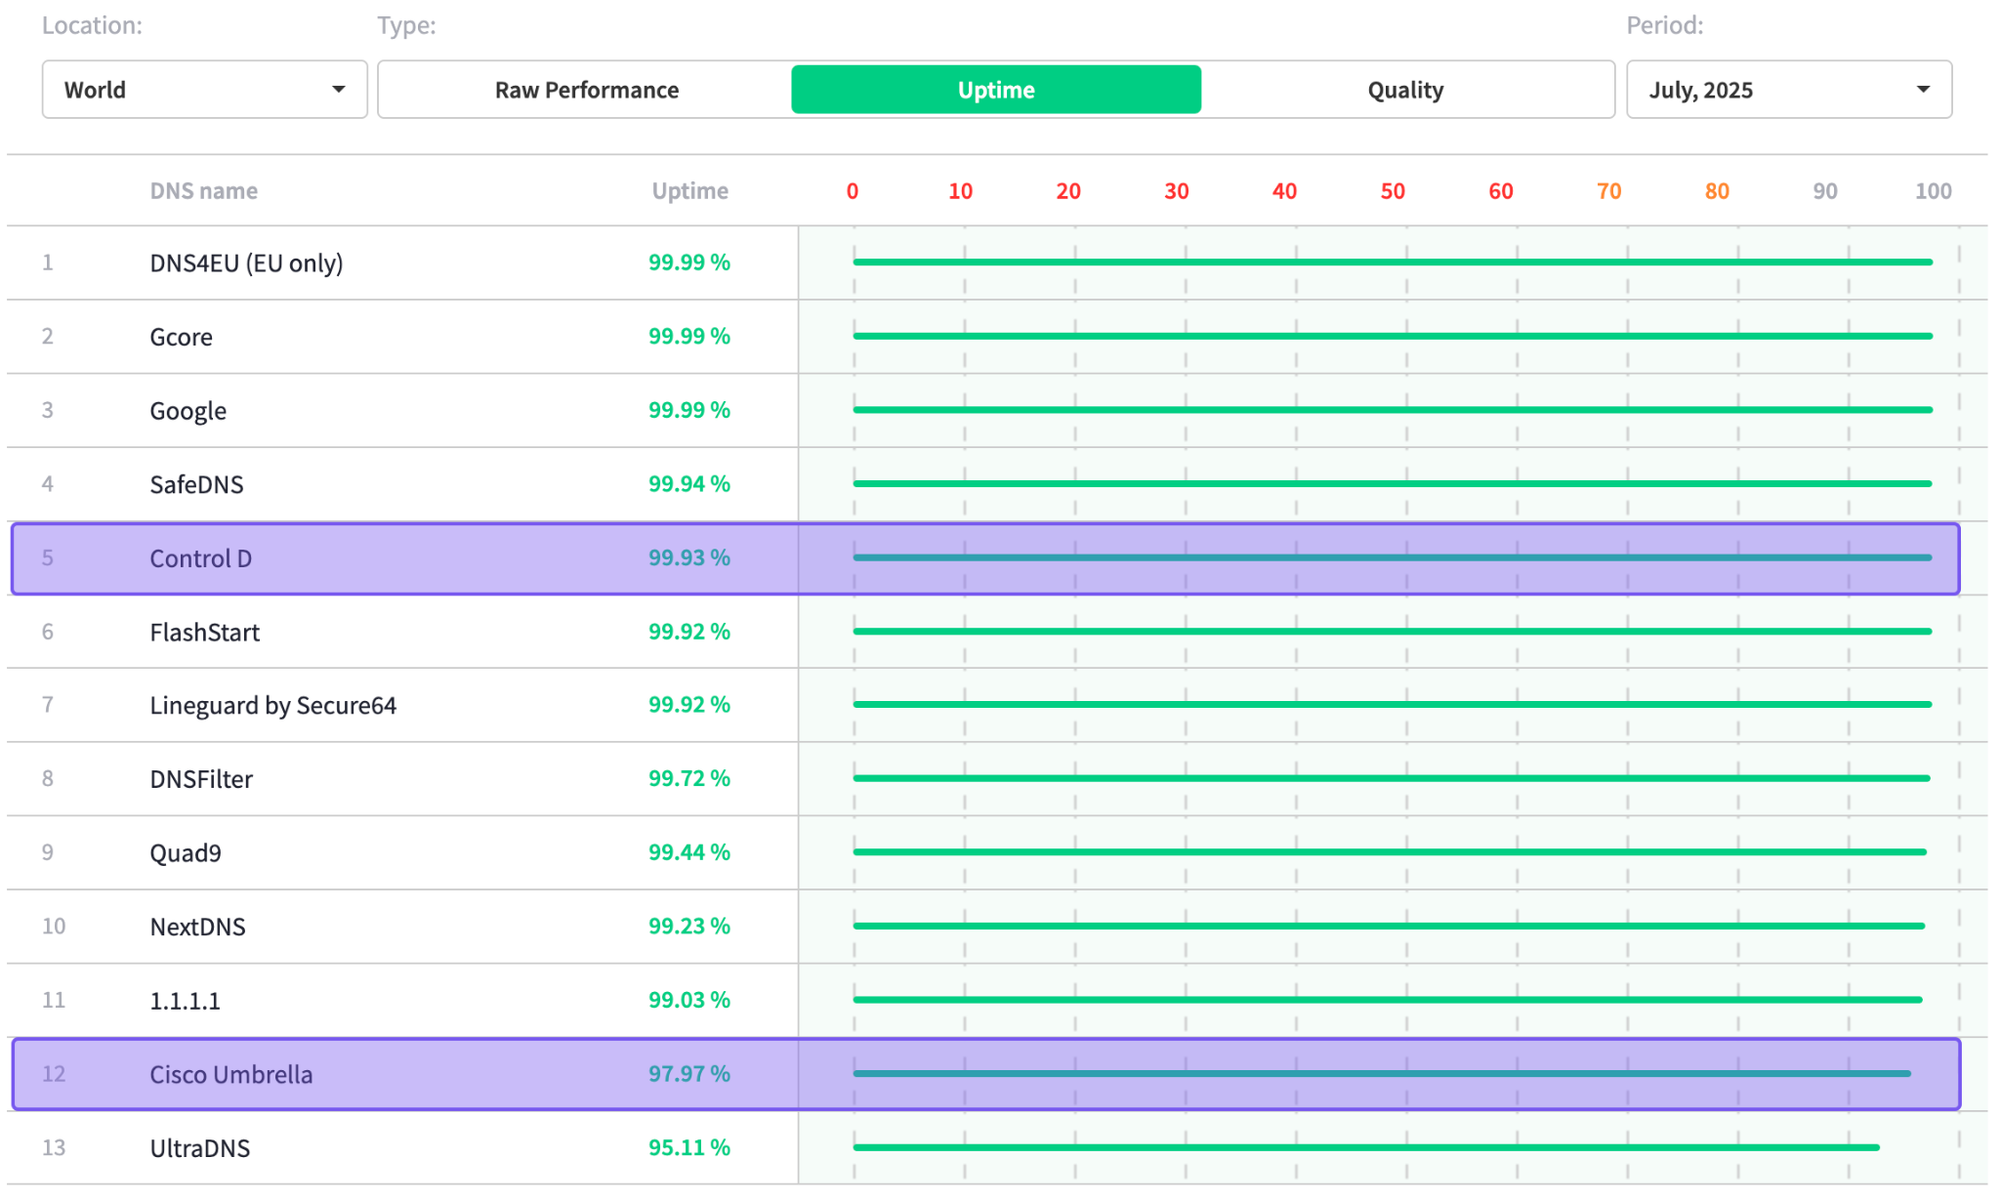Click the FlashStart name
Viewport: 2000px width, 1193px height.
(205, 632)
